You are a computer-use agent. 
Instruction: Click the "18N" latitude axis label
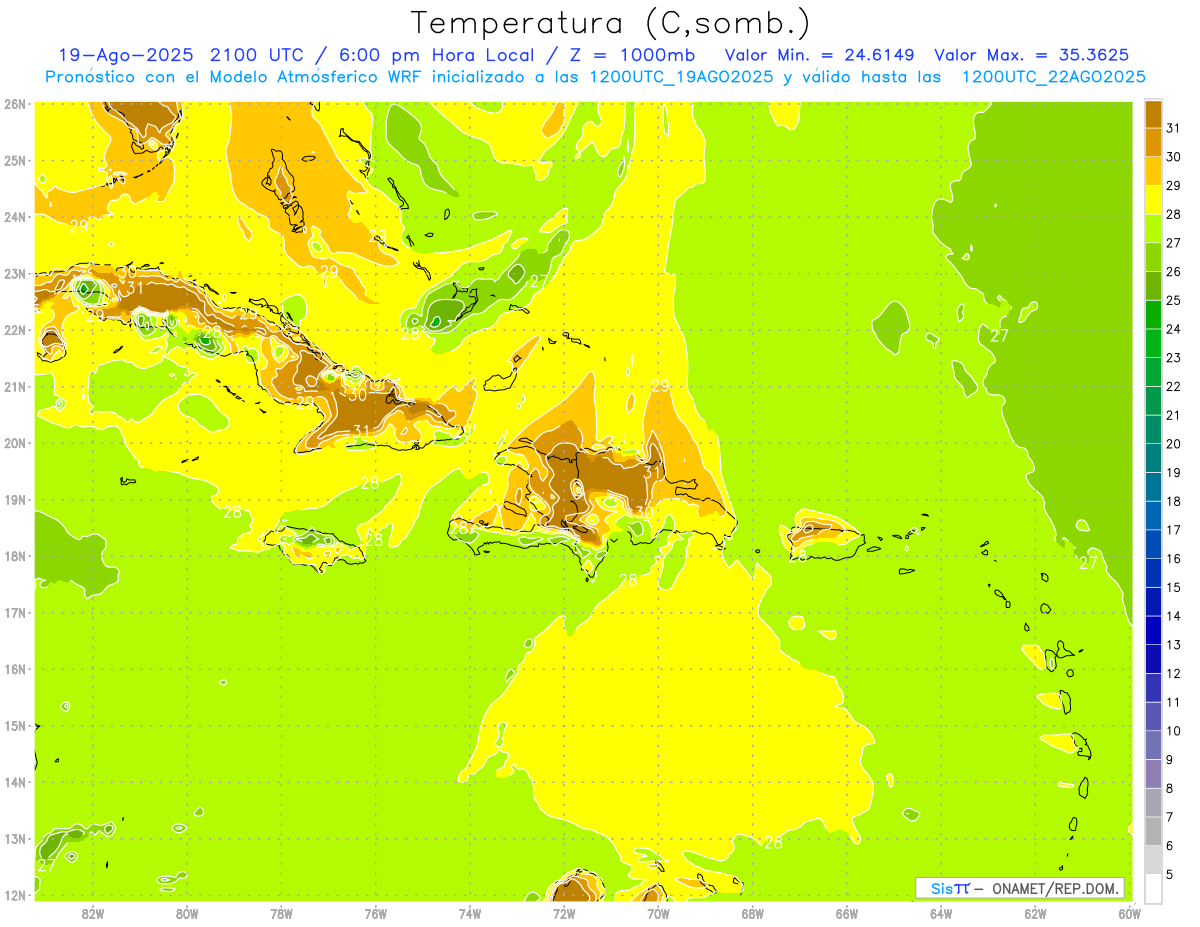coord(15,556)
